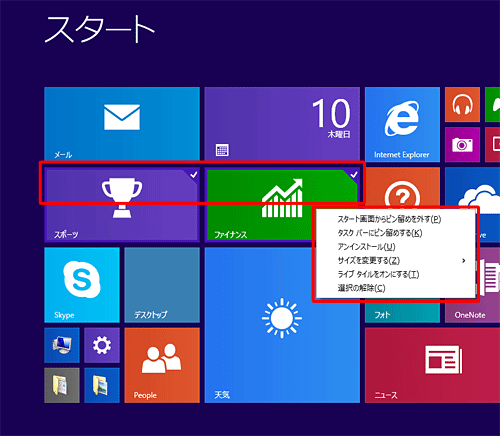The height and width of the screenshot is (436, 500).
Task: Uncheck the checkmark on the スポーツ tile
Action: click(x=193, y=174)
